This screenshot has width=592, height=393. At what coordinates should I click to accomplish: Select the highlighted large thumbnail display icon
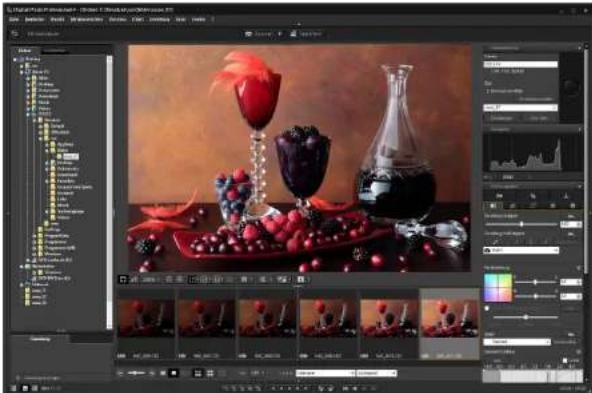pyautogui.click(x=173, y=373)
